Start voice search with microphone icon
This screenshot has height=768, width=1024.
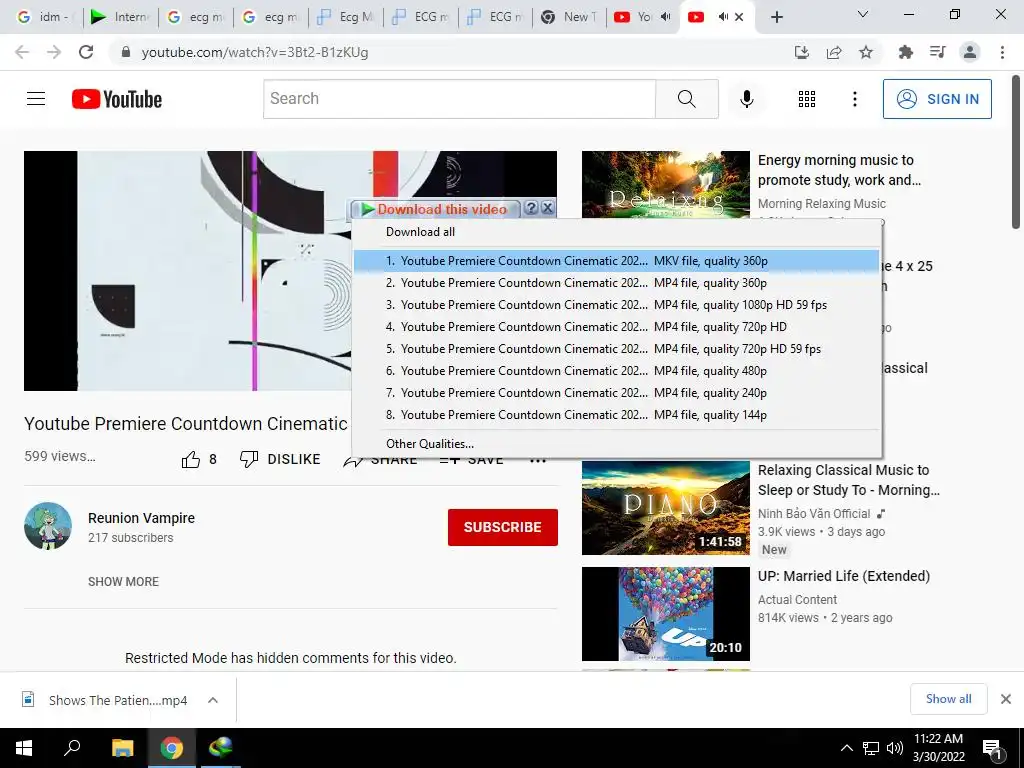click(x=746, y=99)
